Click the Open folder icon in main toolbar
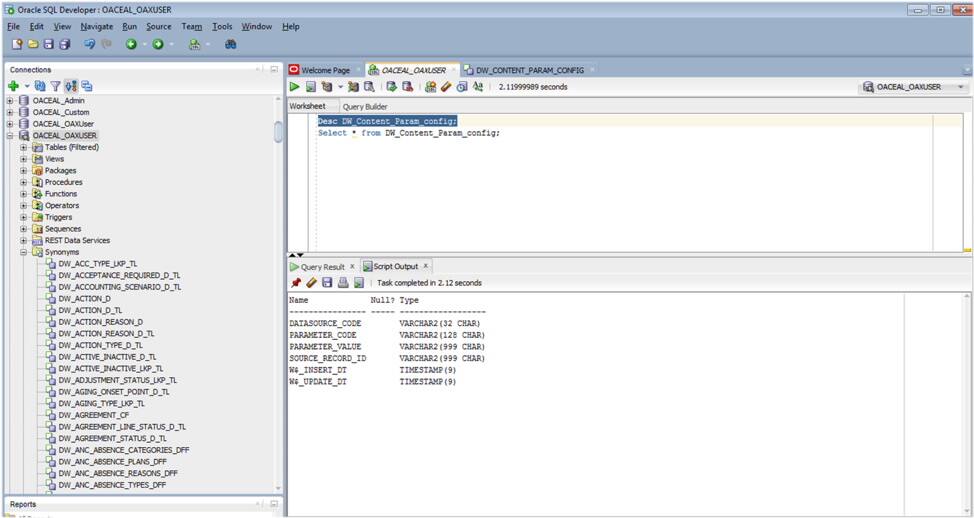The height and width of the screenshot is (518, 974). pos(33,44)
